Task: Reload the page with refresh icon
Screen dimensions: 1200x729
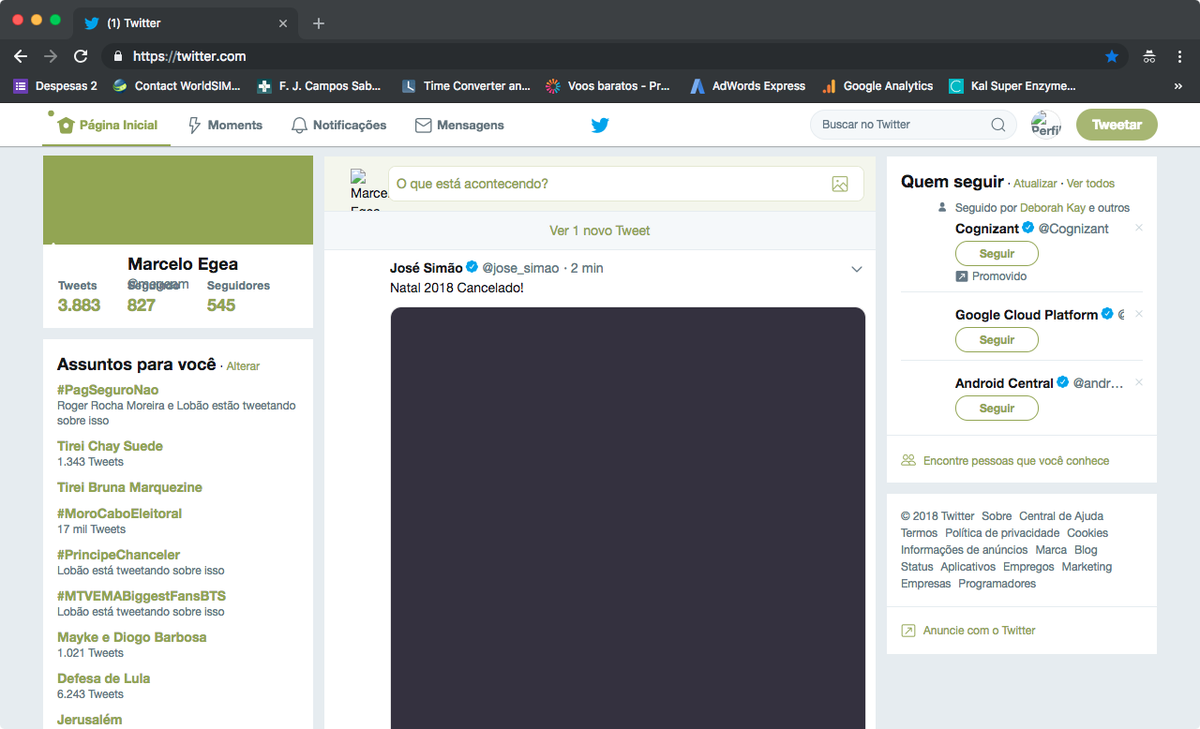Action: click(x=81, y=57)
